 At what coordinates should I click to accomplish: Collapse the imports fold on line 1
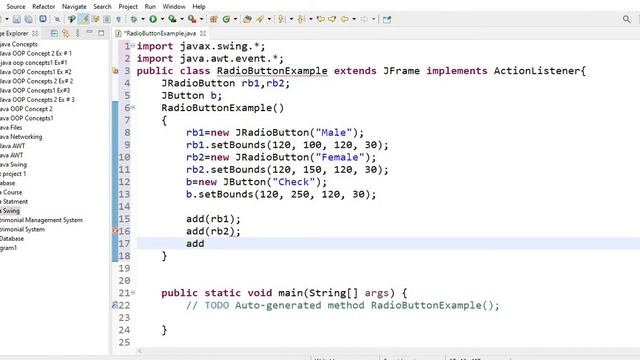[133, 46]
